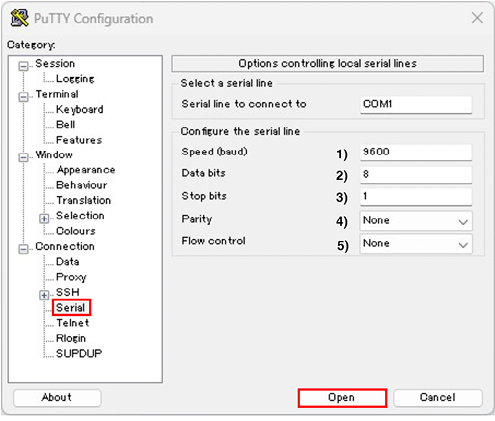Select the Serial category
495x421 pixels.
pos(71,308)
